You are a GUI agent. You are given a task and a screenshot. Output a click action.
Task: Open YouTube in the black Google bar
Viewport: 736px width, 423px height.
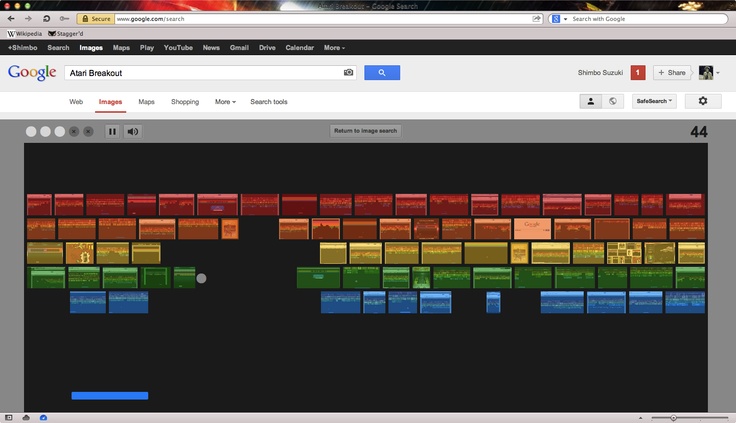[178, 48]
